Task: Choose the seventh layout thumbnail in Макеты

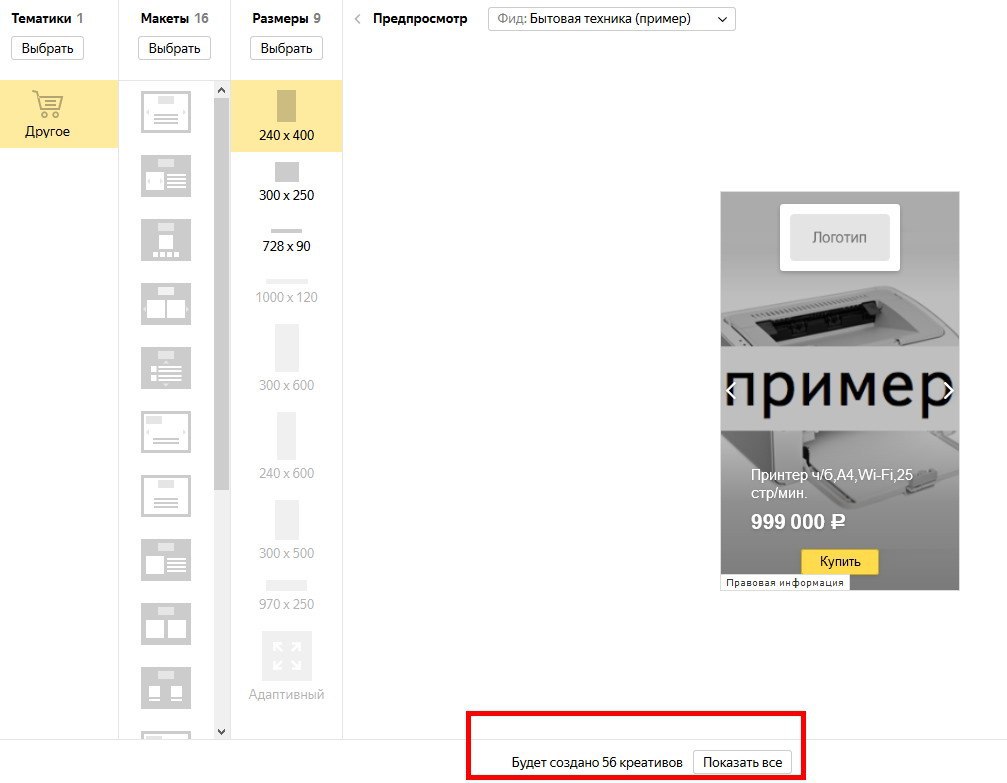Action: click(166, 496)
